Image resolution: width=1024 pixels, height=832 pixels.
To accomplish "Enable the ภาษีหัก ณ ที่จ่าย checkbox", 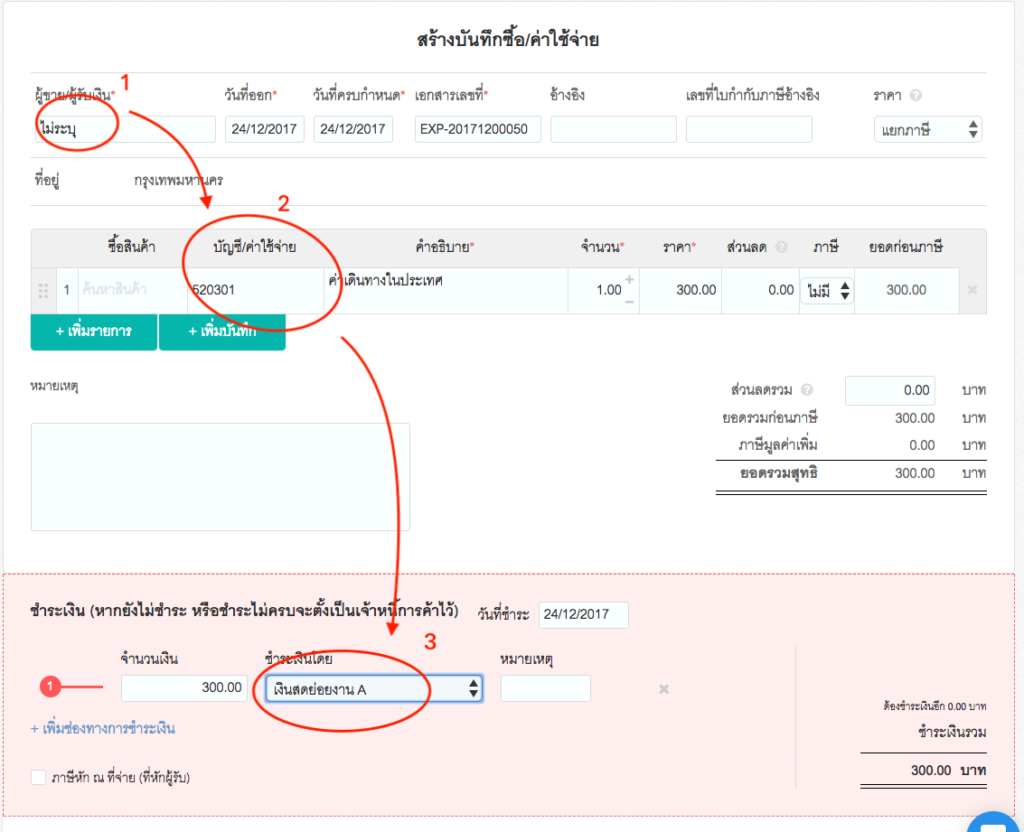I will [37, 777].
